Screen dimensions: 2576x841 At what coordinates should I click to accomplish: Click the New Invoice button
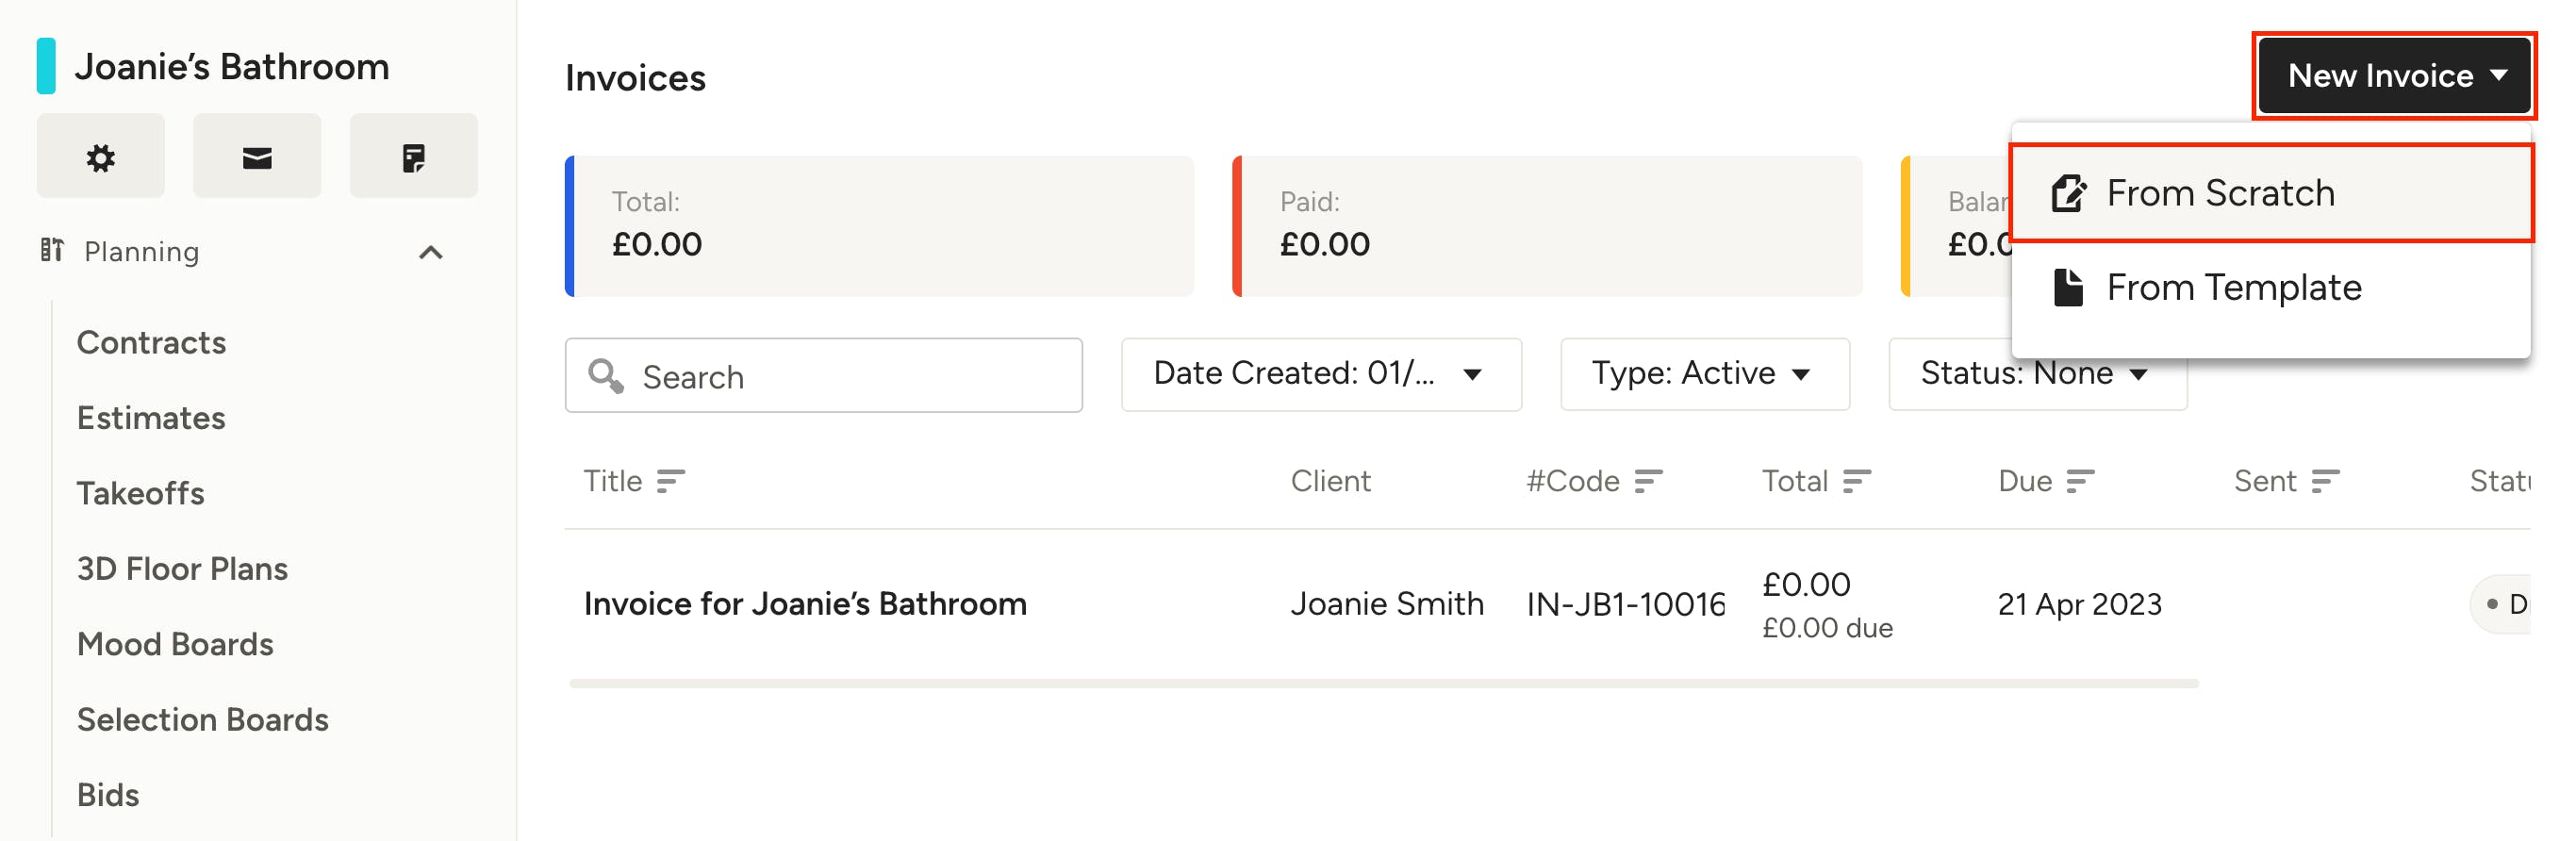(x=2394, y=75)
